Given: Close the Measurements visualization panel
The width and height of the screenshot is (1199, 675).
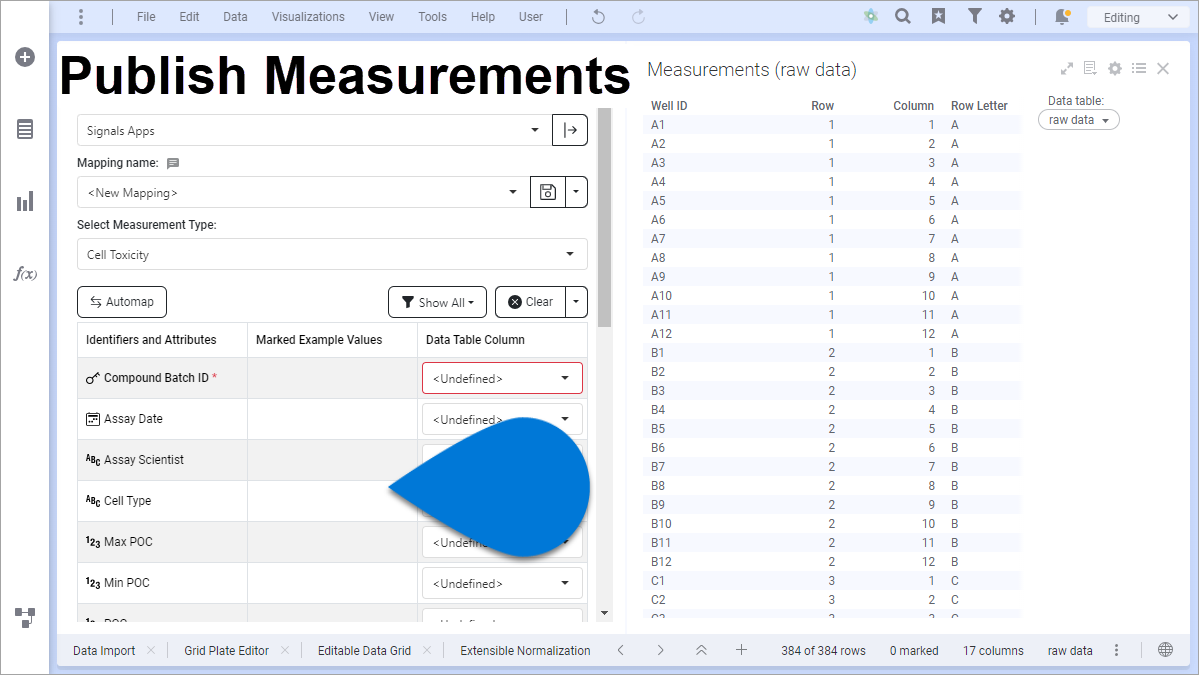Looking at the screenshot, I should click(1163, 69).
